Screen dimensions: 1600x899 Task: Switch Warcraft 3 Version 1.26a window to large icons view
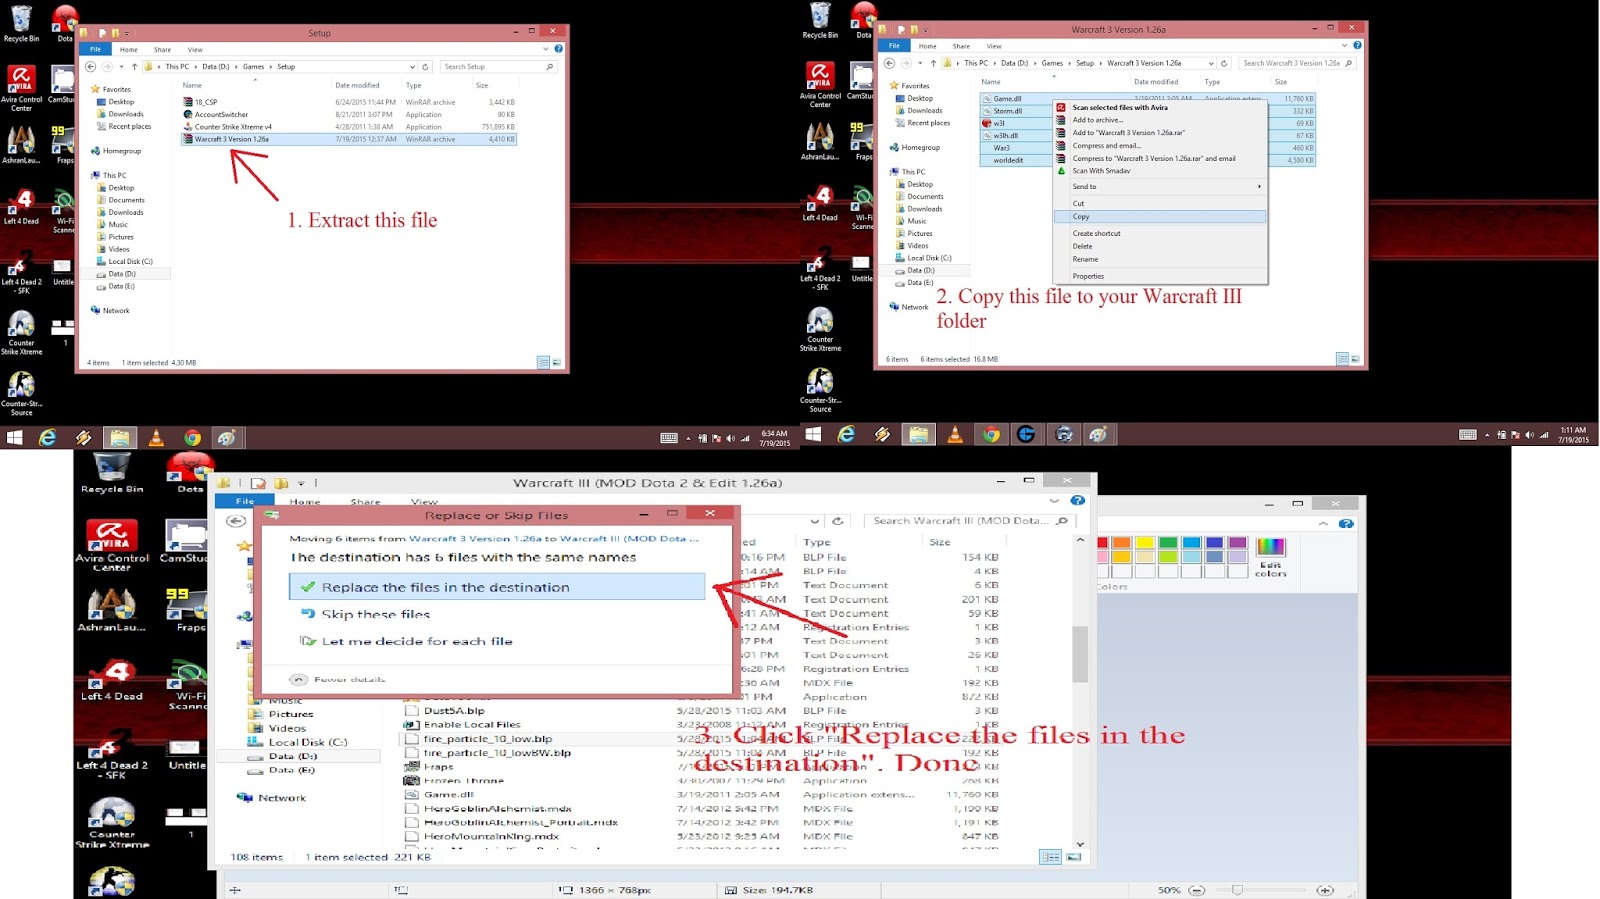tap(1355, 359)
